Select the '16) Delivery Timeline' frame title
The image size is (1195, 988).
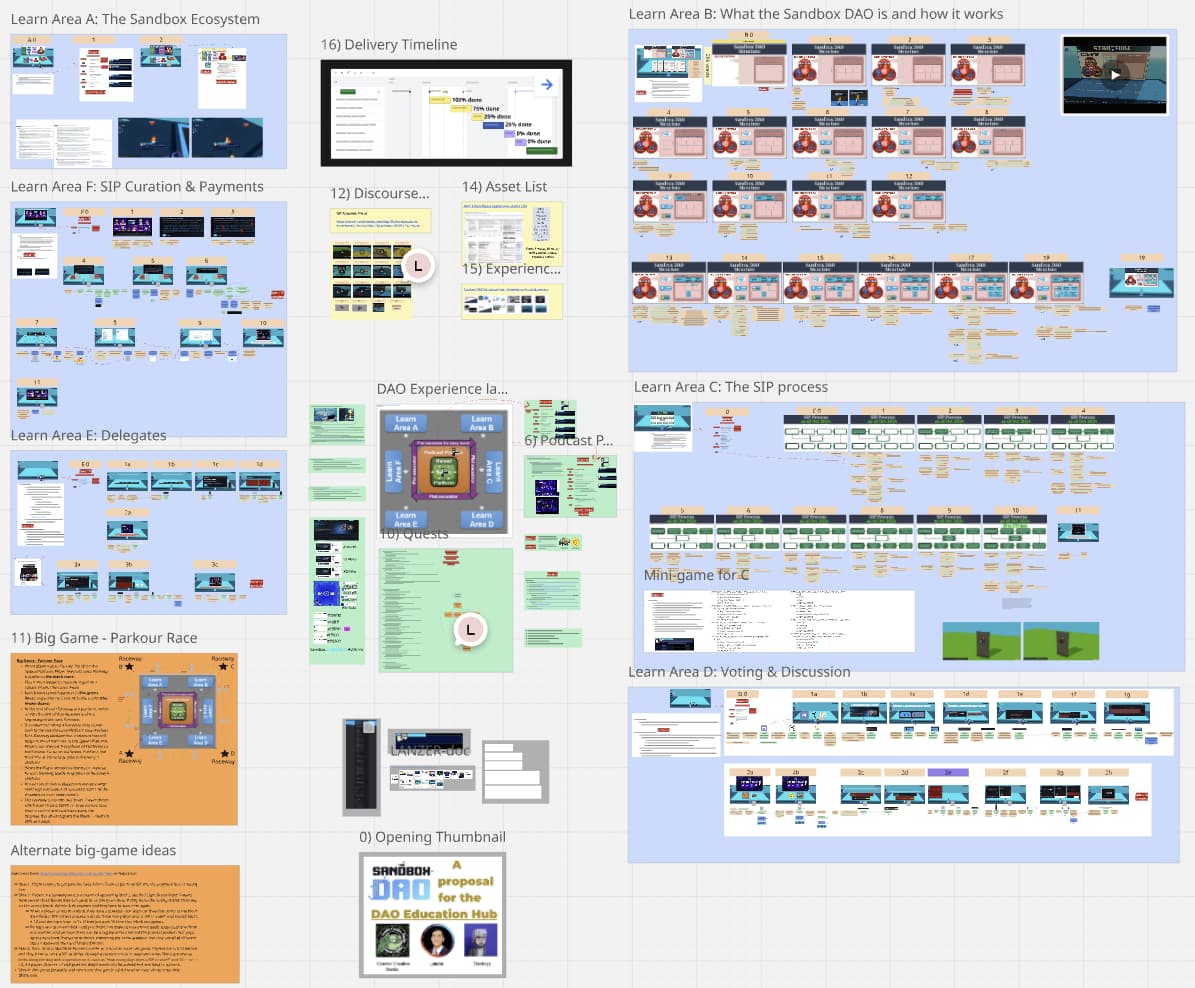(x=389, y=45)
